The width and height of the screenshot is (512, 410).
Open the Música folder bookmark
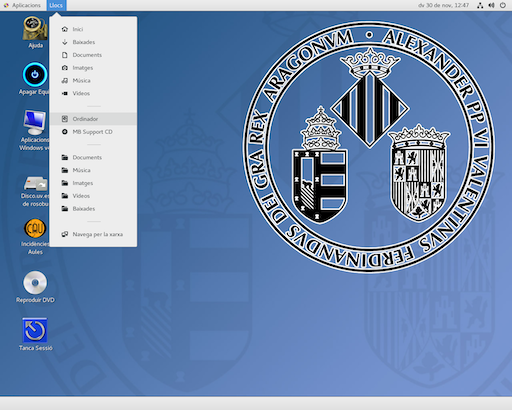pyautogui.click(x=93, y=170)
